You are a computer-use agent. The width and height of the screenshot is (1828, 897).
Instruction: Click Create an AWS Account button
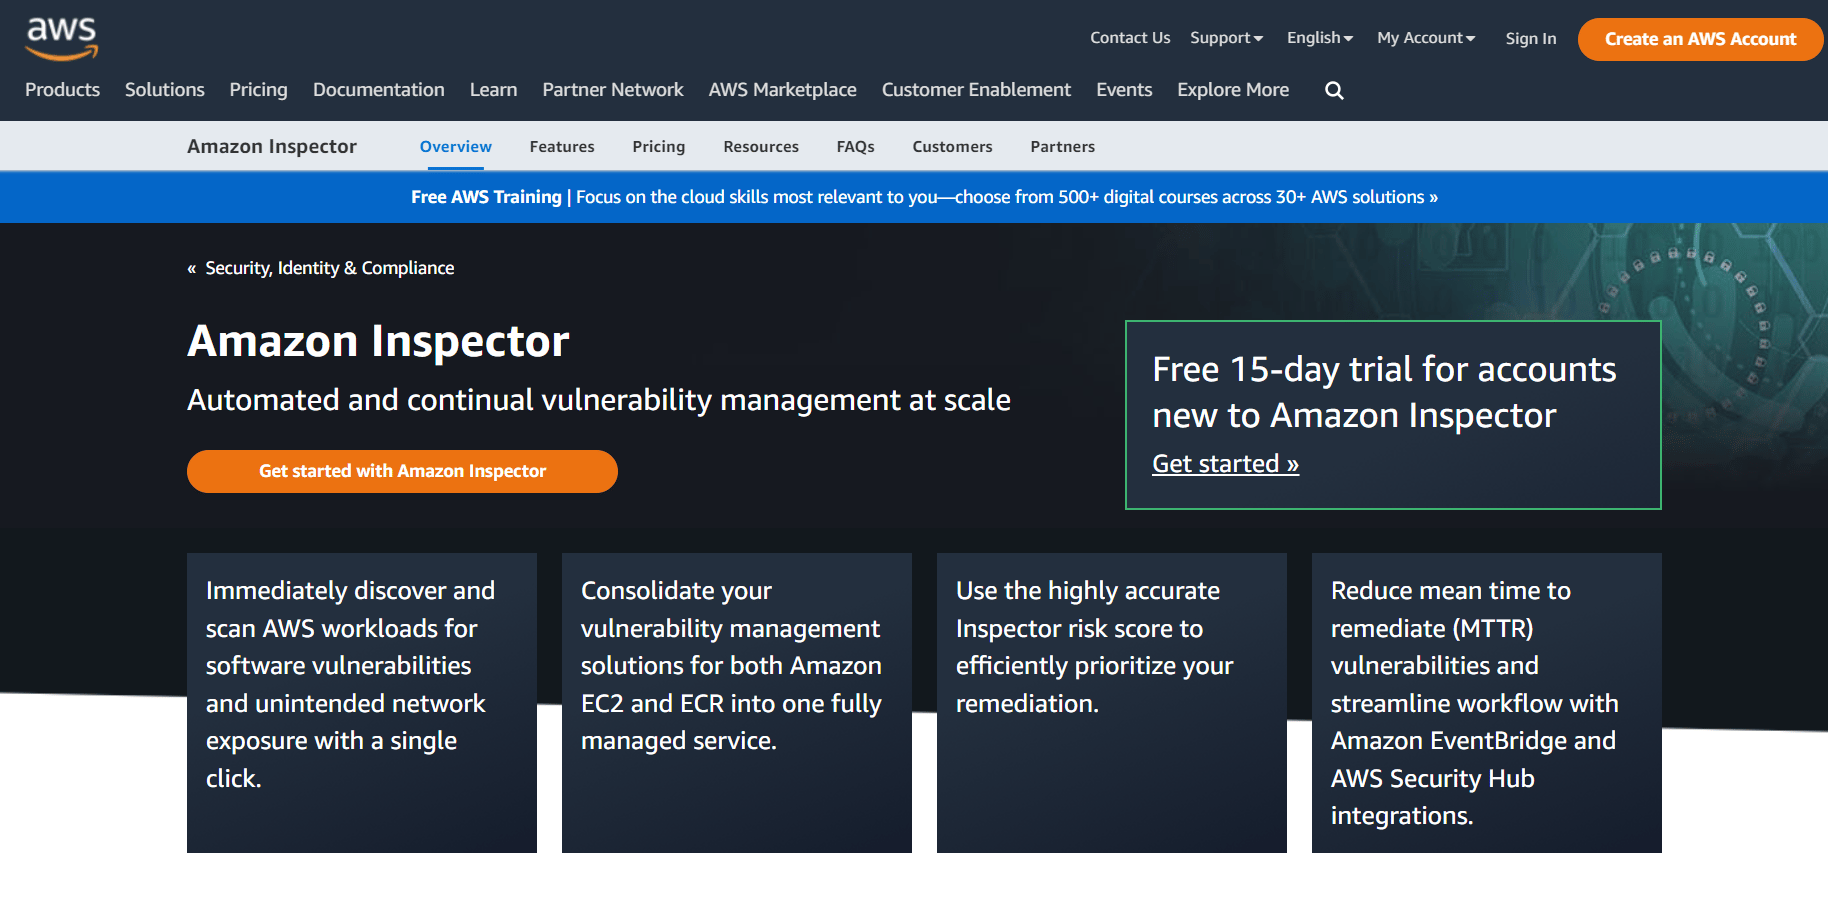[x=1700, y=39]
